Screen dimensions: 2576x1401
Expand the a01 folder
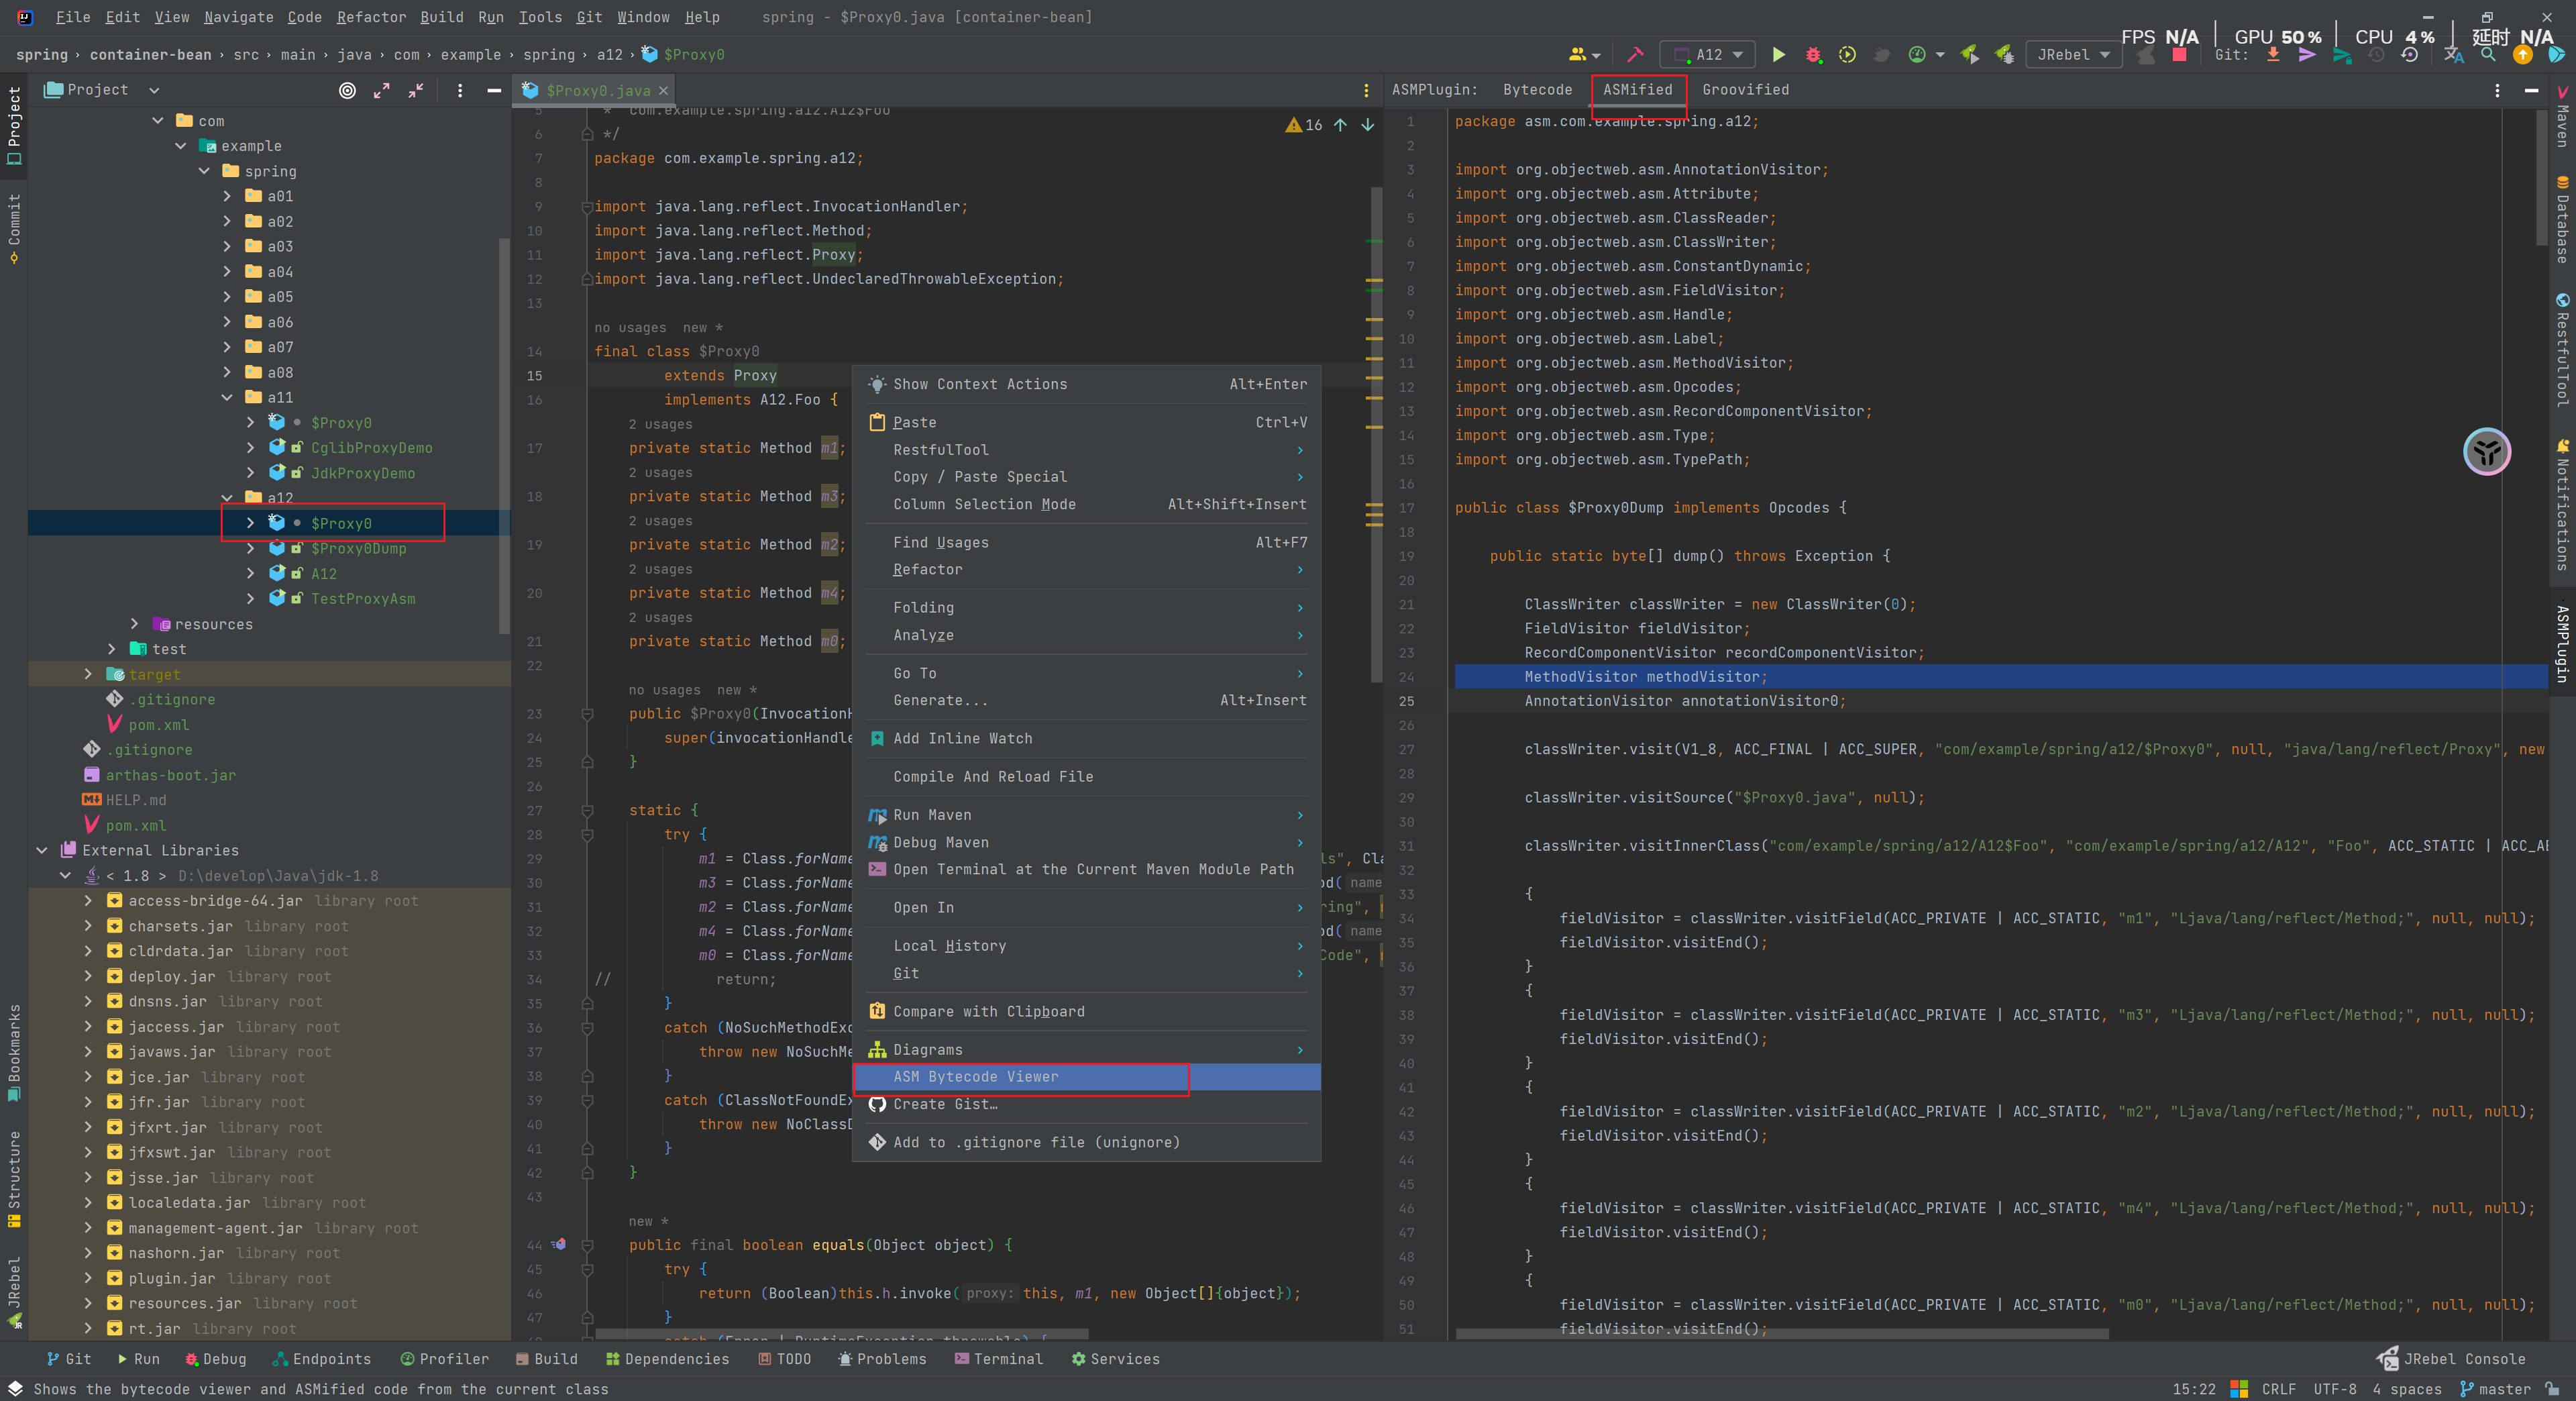click(x=227, y=197)
